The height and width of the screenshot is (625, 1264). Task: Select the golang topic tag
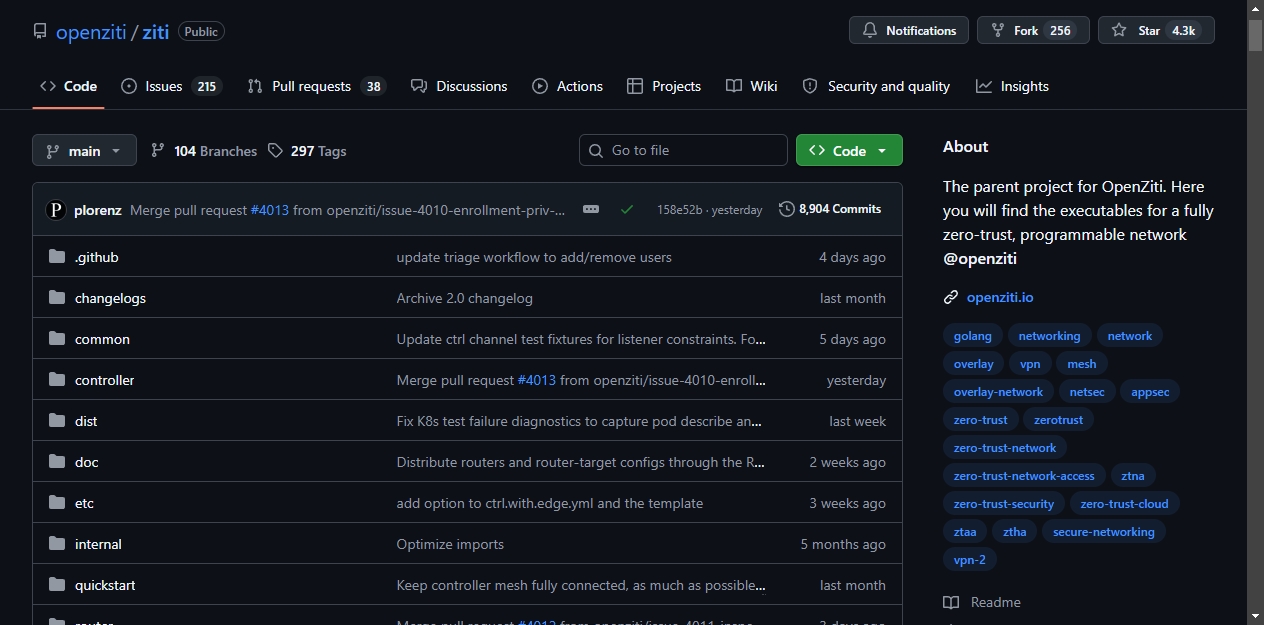click(x=973, y=336)
